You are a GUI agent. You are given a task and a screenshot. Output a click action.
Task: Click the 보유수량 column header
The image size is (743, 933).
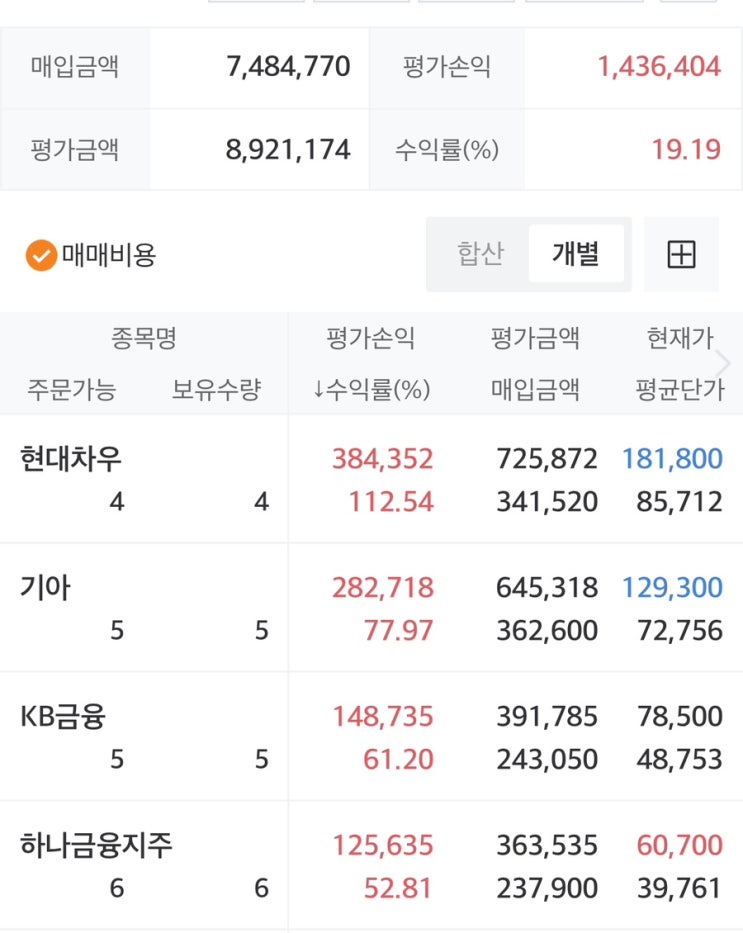click(x=216, y=390)
